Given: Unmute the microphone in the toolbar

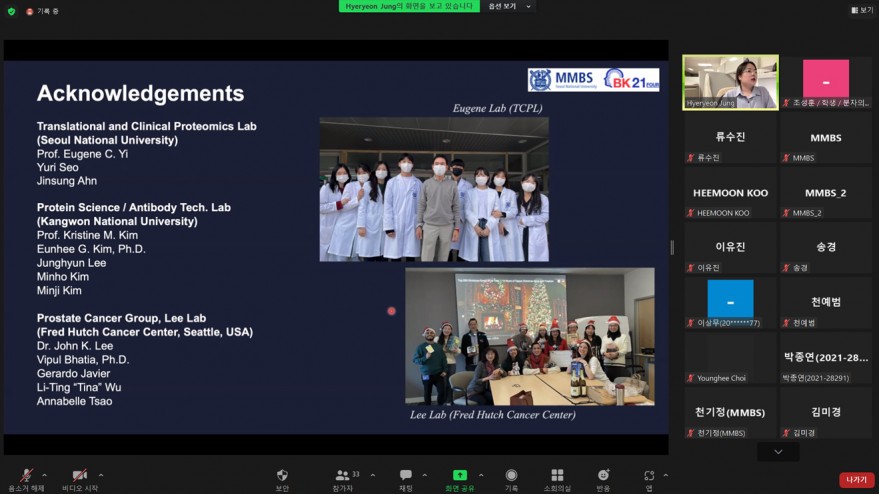Looking at the screenshot, I should 25,475.
